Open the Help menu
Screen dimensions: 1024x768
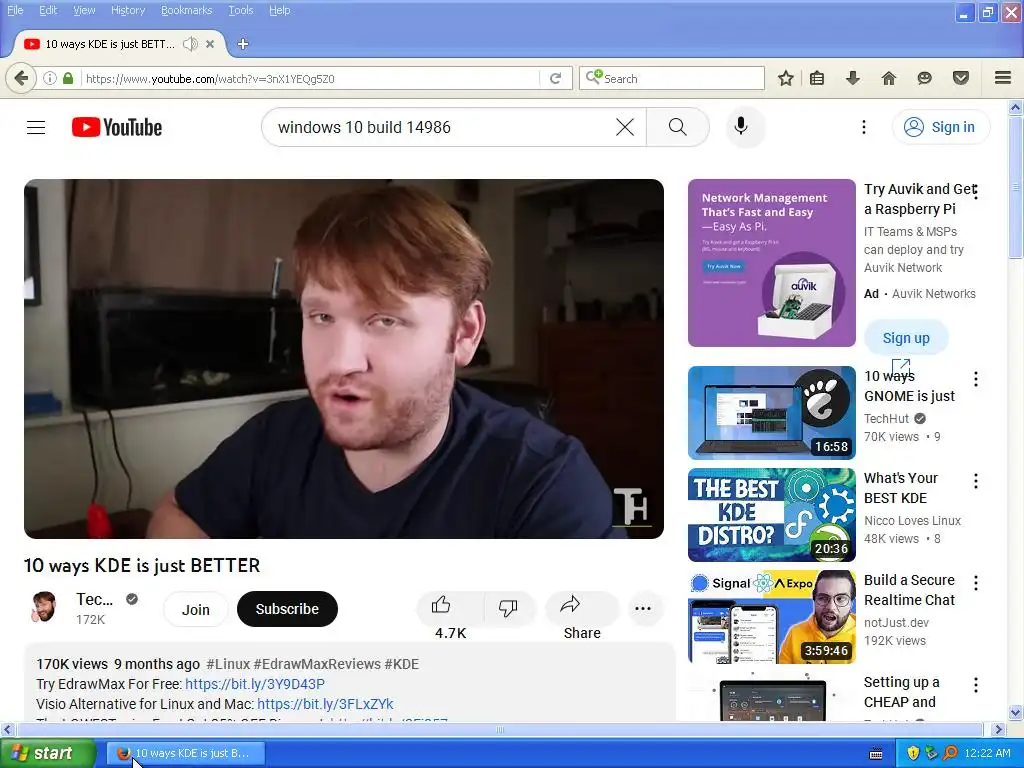click(280, 10)
